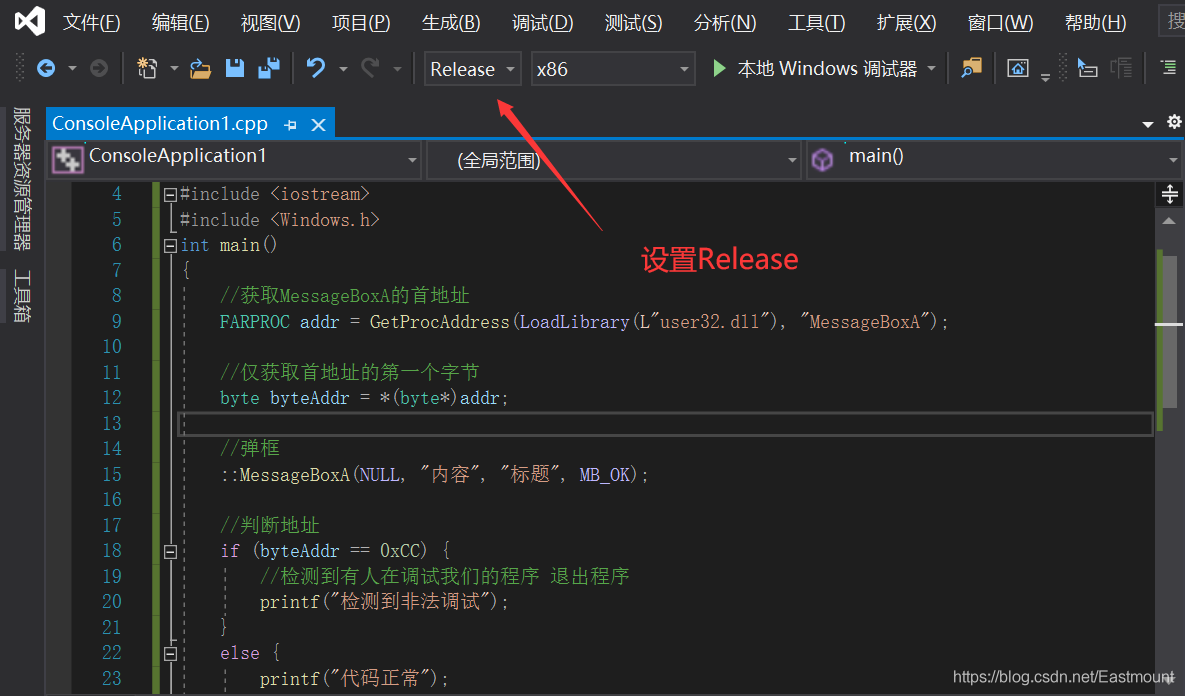This screenshot has height=696, width=1185.
Task: Click the ConsoleApplication1 project icon
Action: coord(67,159)
